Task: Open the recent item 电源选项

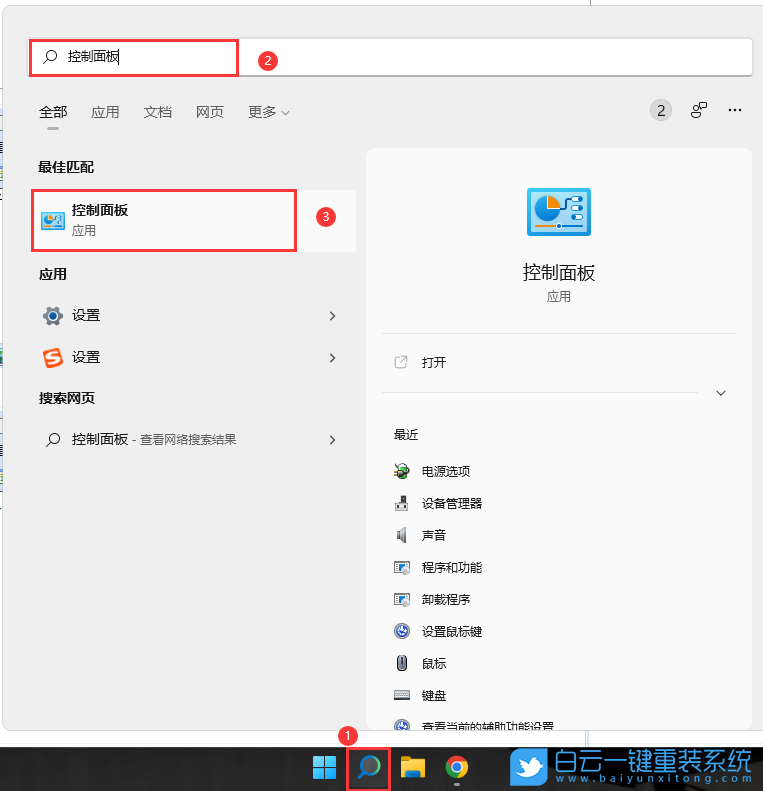Action: pos(446,471)
